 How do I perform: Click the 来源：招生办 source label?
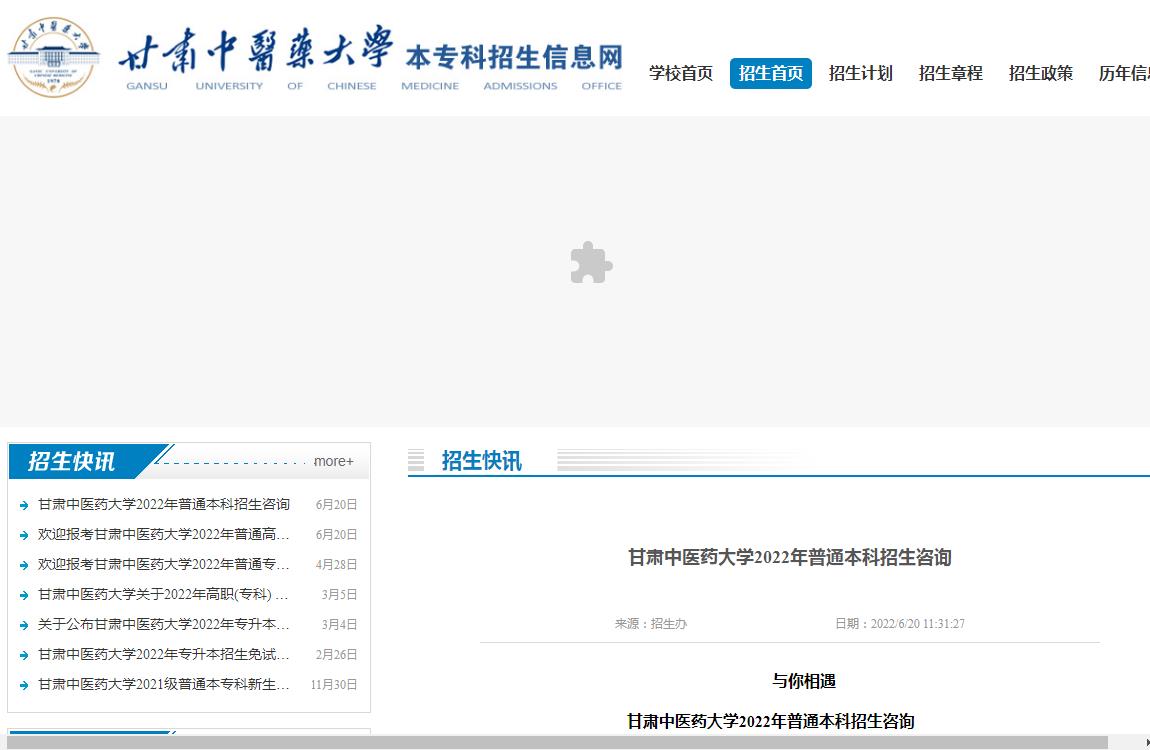[x=651, y=624]
